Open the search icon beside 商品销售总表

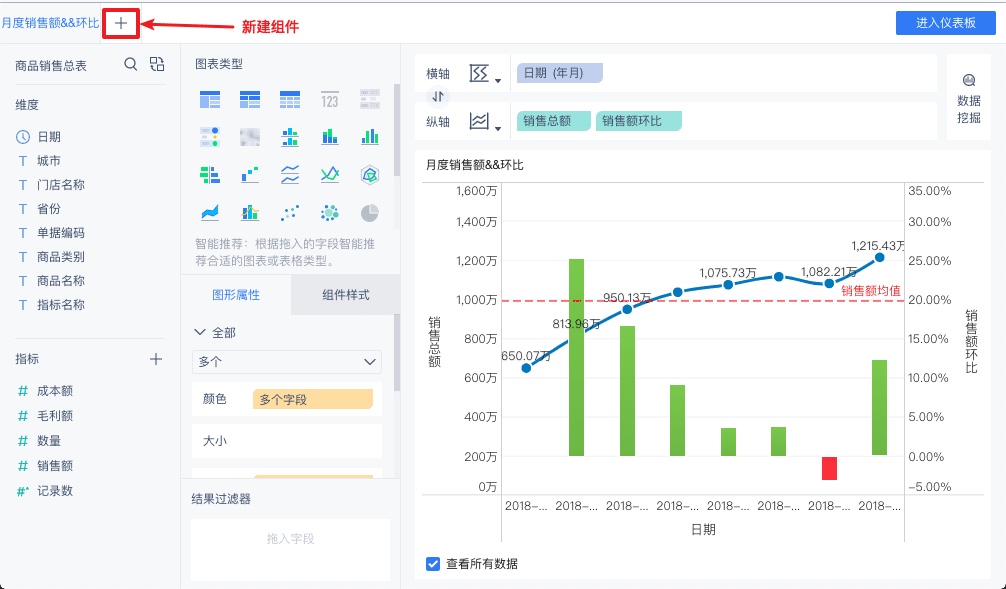pyautogui.click(x=130, y=62)
